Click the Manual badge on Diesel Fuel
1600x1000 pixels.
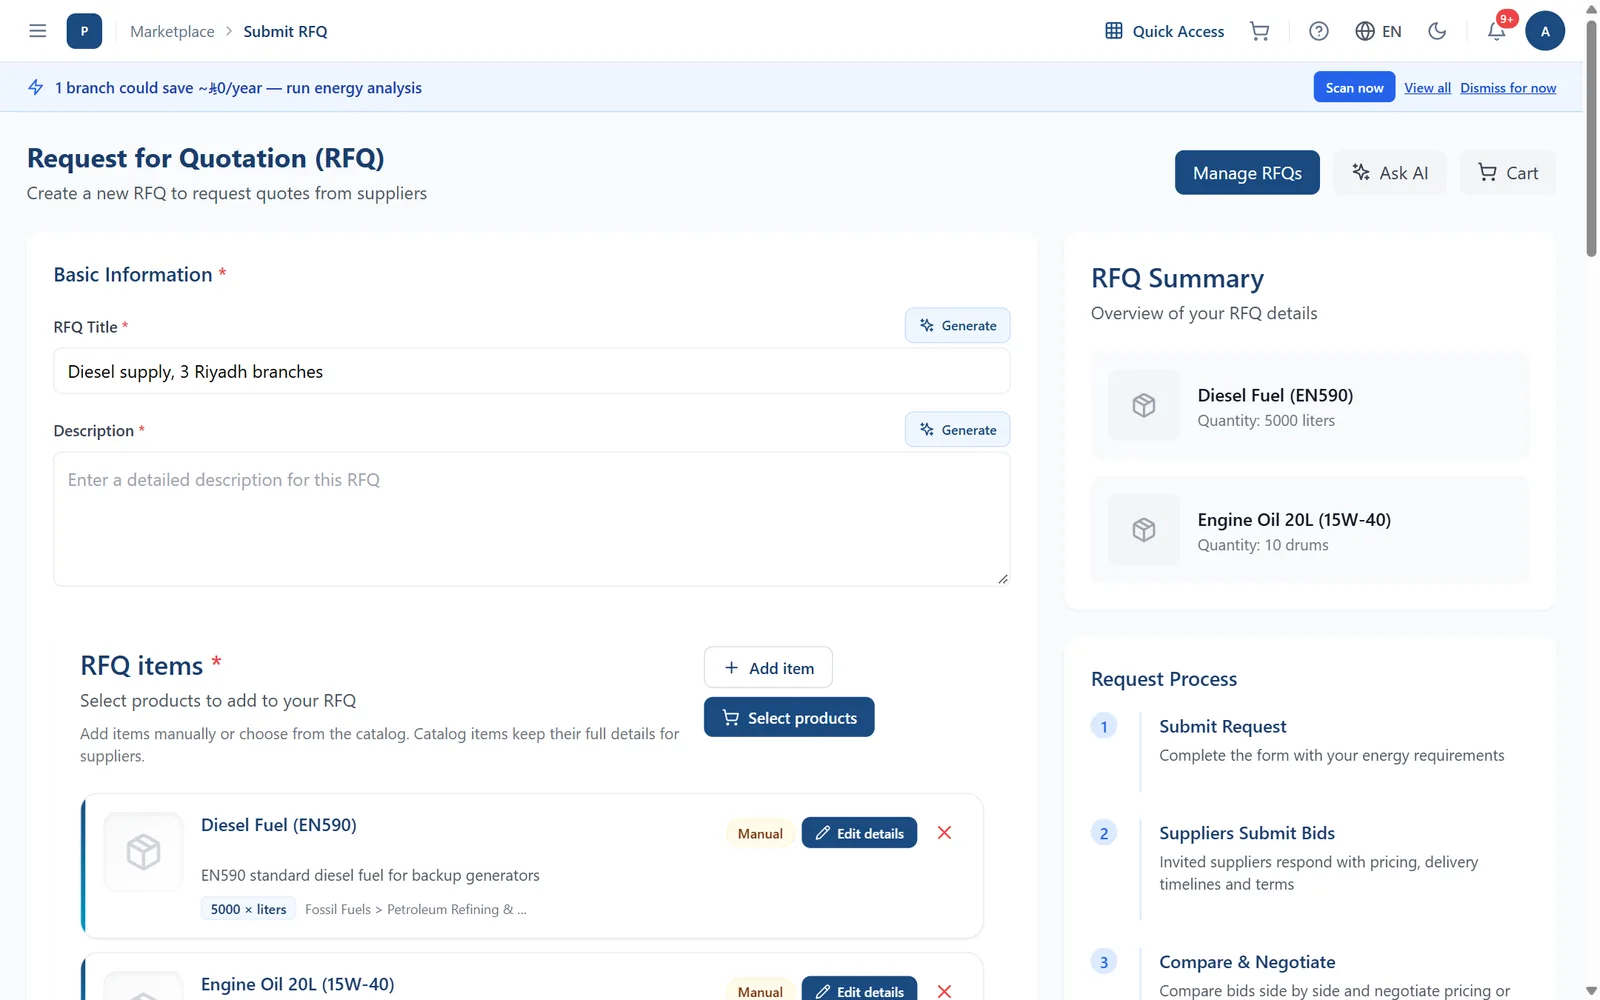(760, 833)
